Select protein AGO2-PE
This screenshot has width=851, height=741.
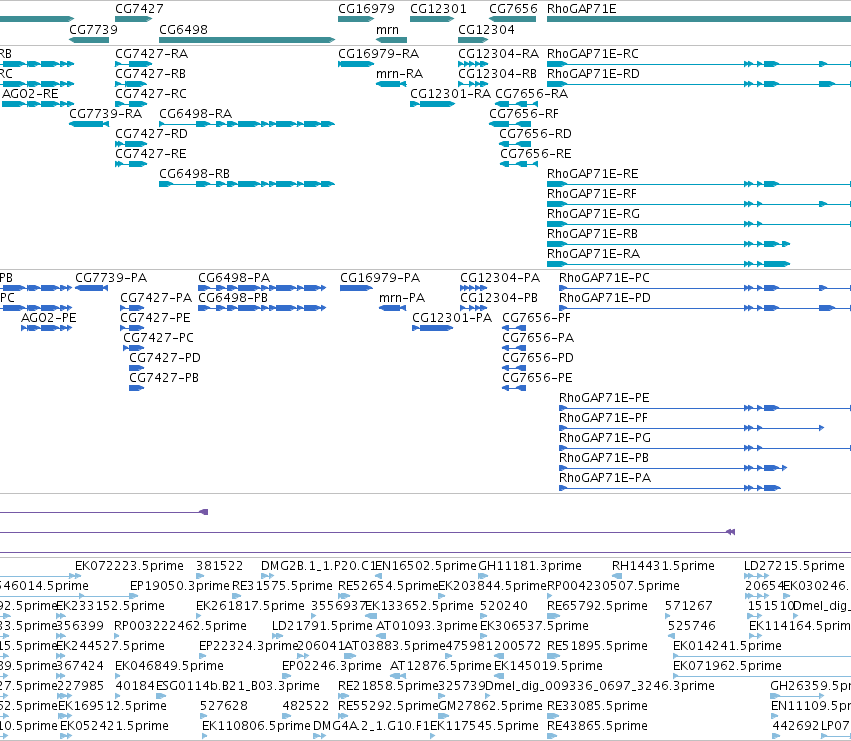pyautogui.click(x=49, y=318)
